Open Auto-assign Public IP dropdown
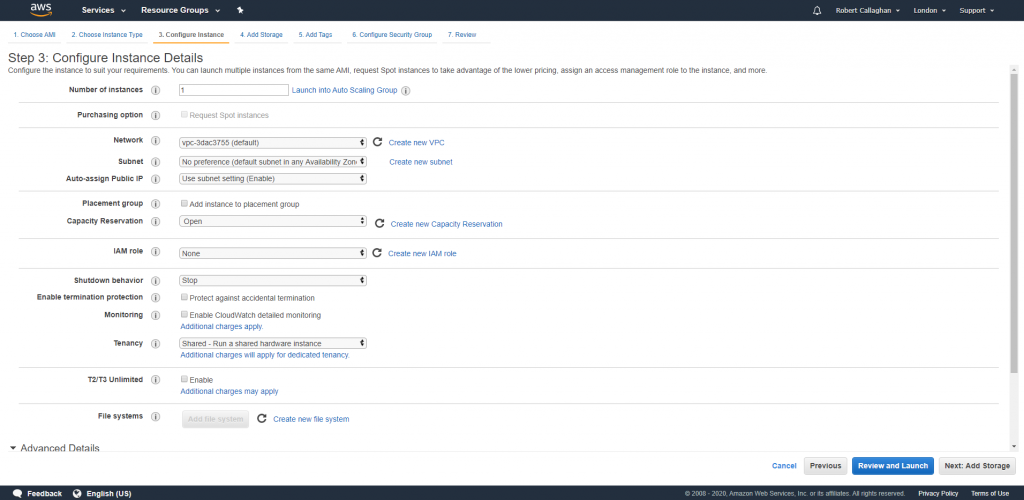 [273, 179]
